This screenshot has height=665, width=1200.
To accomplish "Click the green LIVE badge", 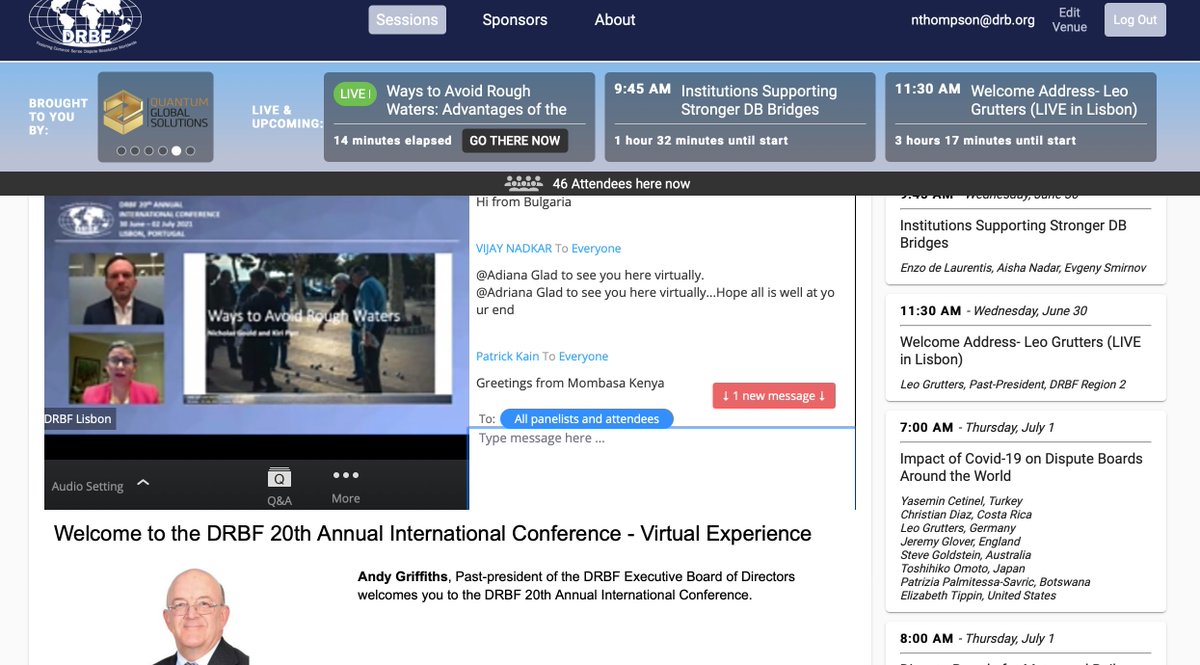I will click(355, 94).
